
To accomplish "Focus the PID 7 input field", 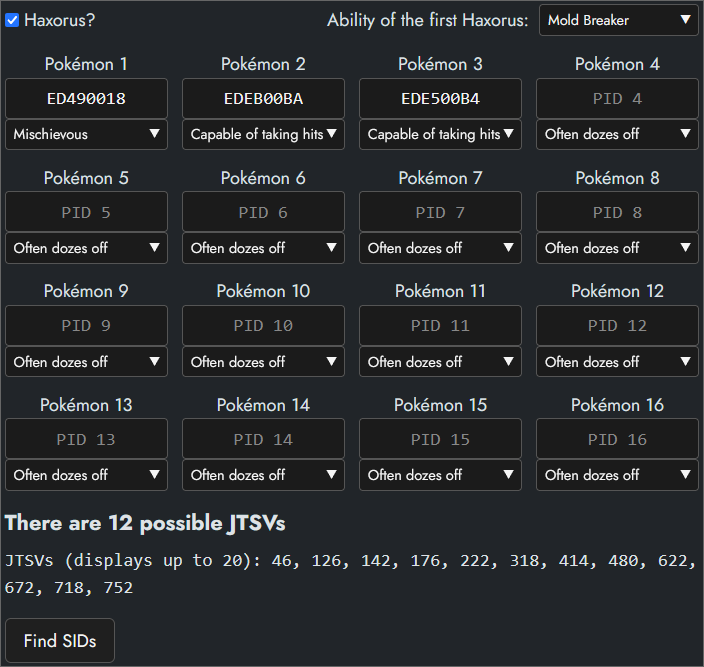I will point(440,212).
